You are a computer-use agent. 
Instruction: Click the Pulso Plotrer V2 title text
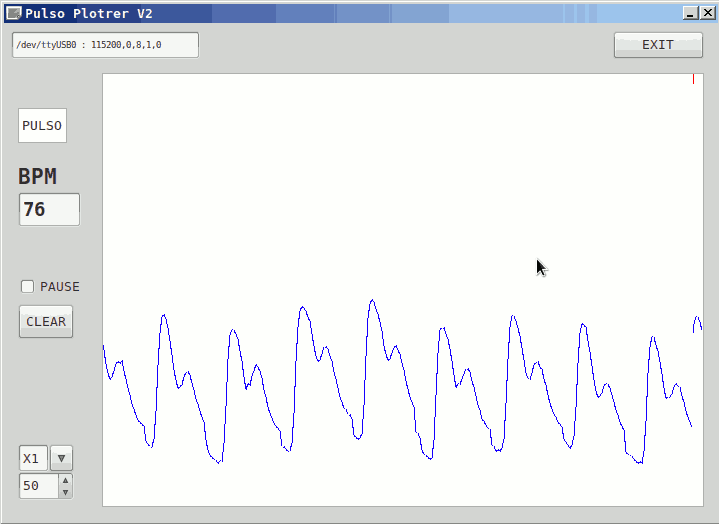(88, 14)
